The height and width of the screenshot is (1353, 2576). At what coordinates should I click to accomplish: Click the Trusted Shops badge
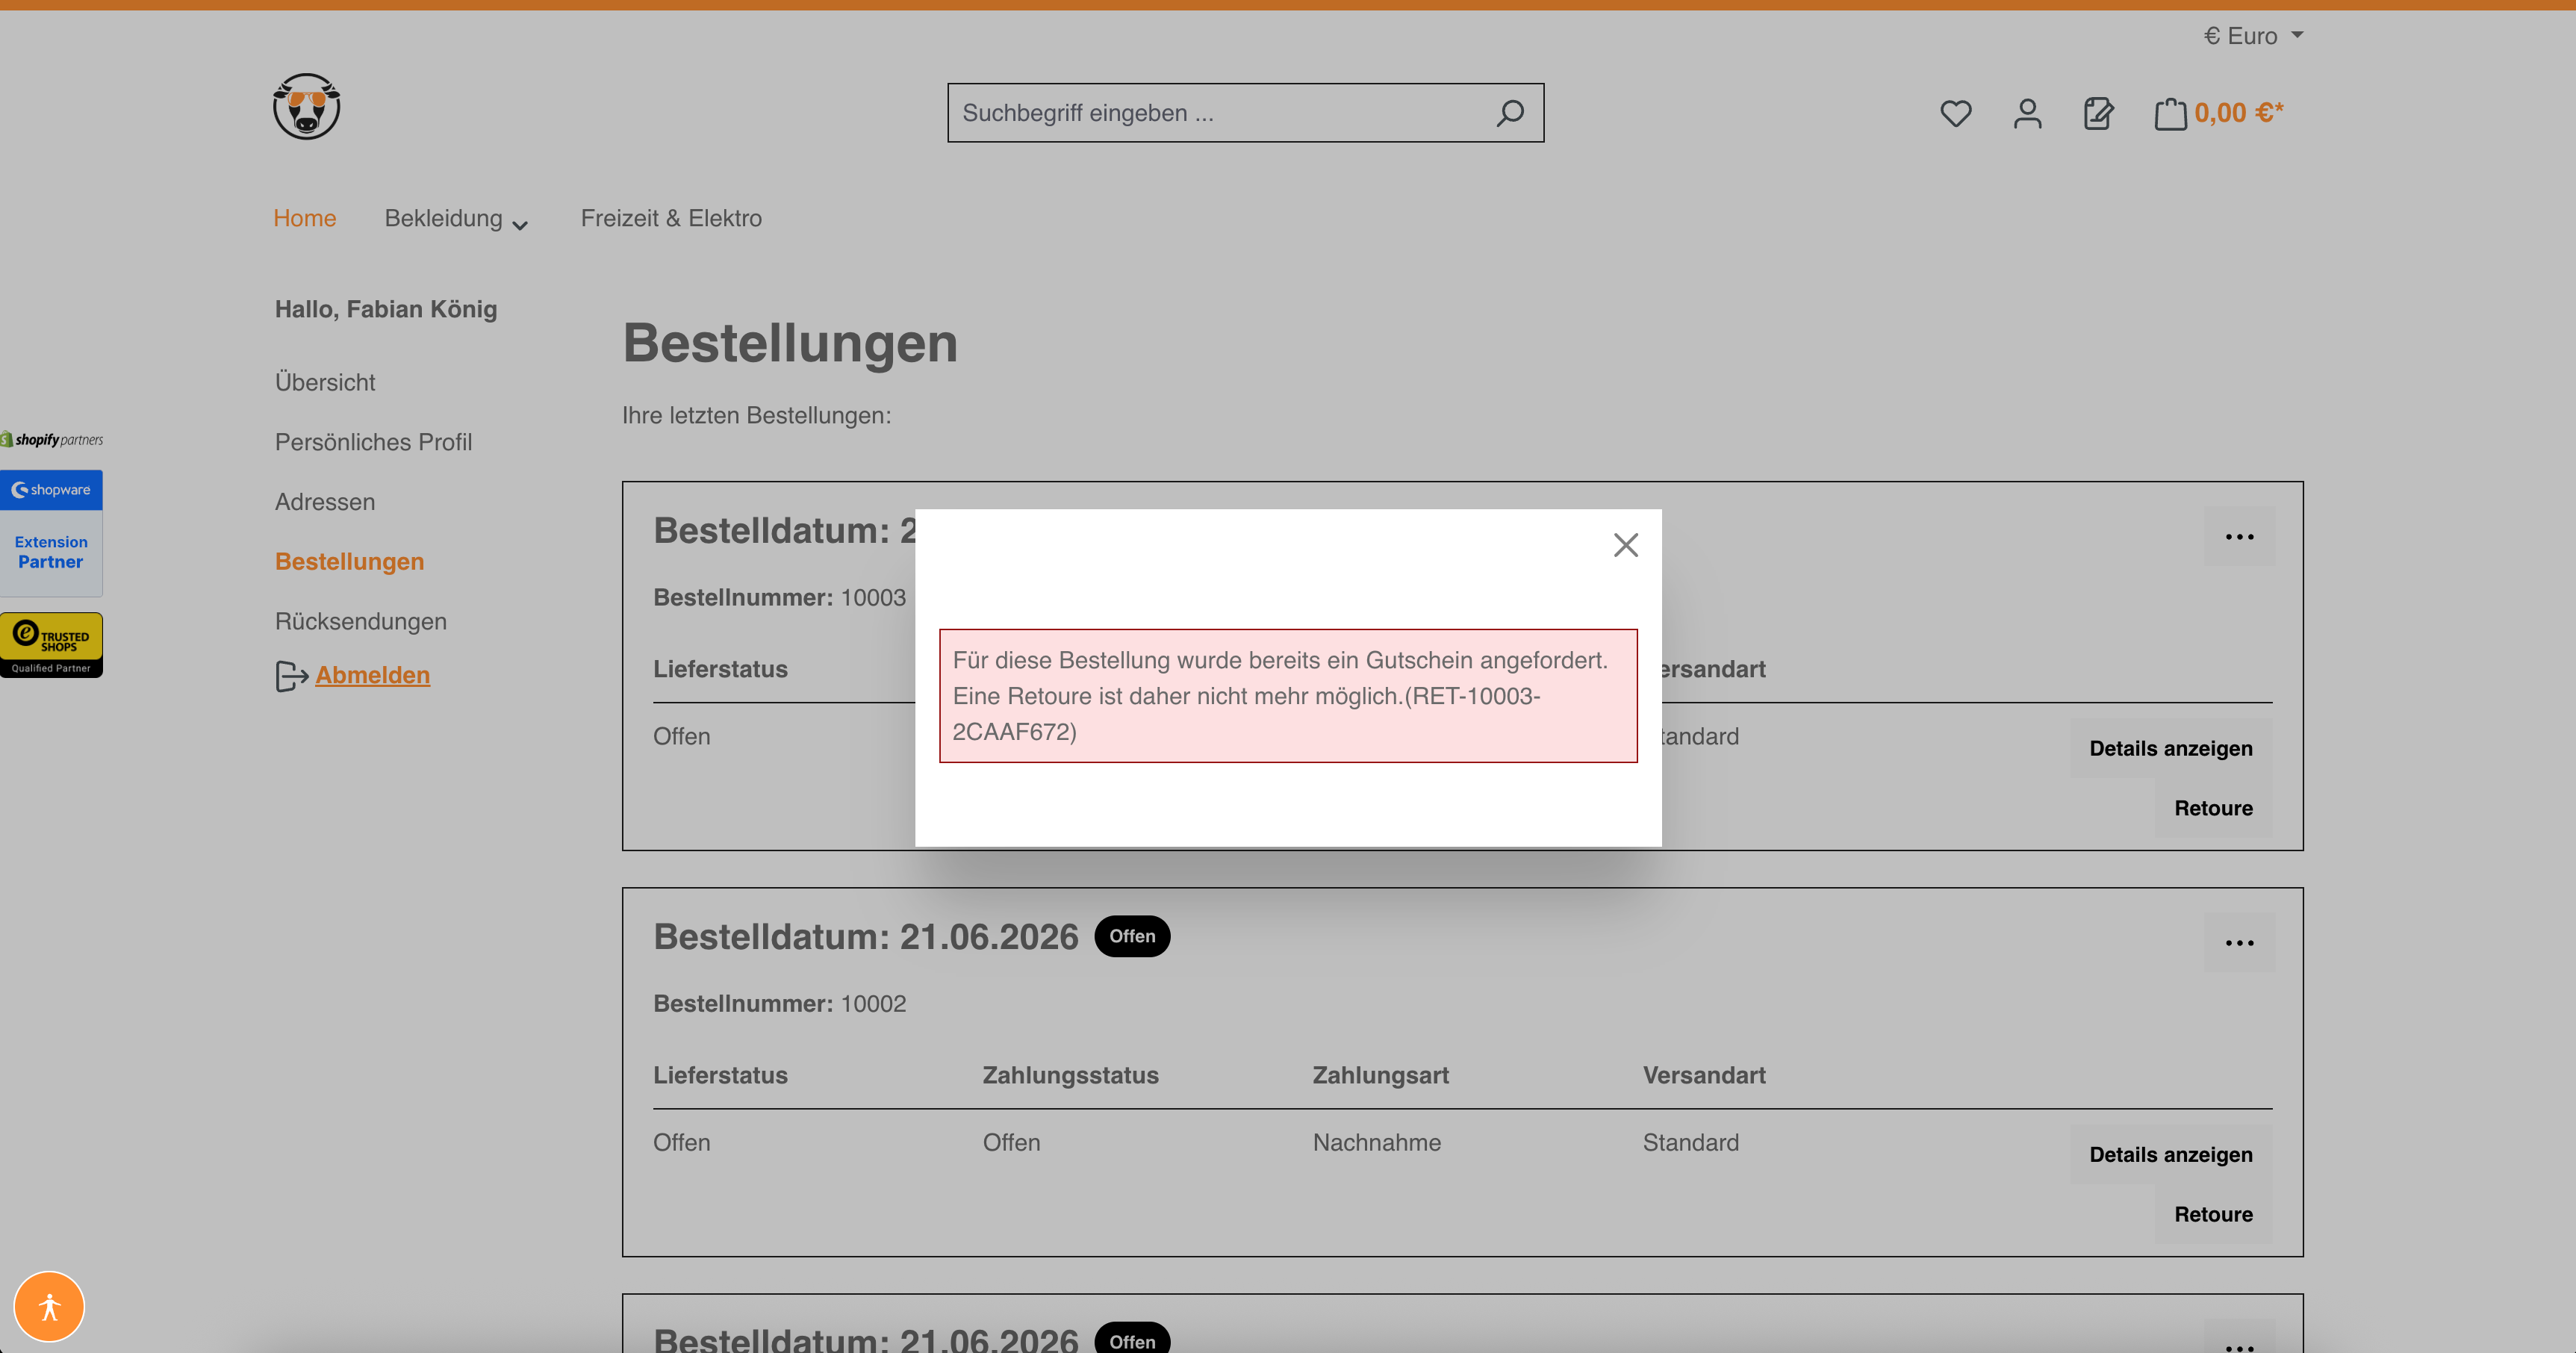pyautogui.click(x=51, y=645)
